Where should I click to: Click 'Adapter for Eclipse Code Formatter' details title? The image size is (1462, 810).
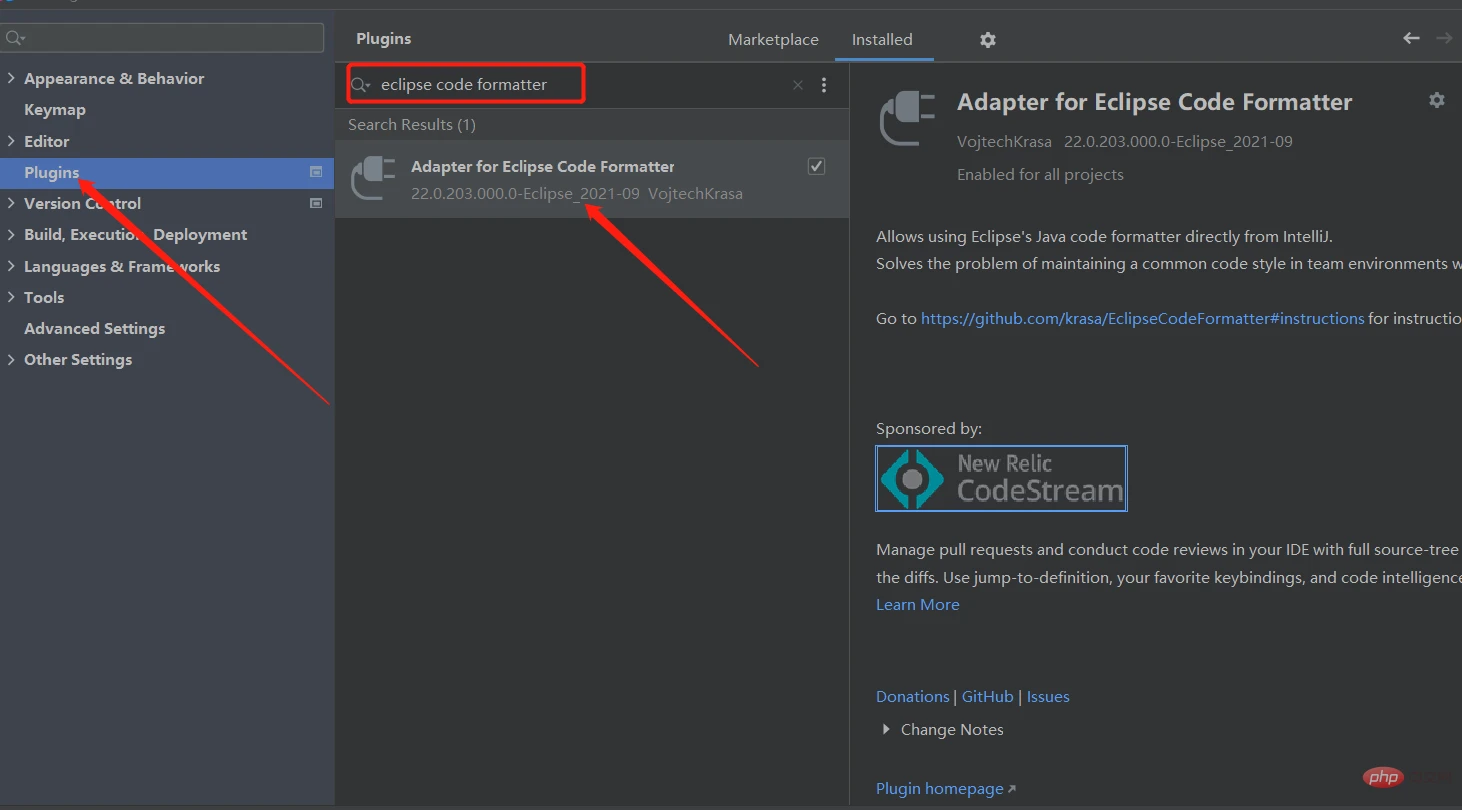tap(1154, 102)
